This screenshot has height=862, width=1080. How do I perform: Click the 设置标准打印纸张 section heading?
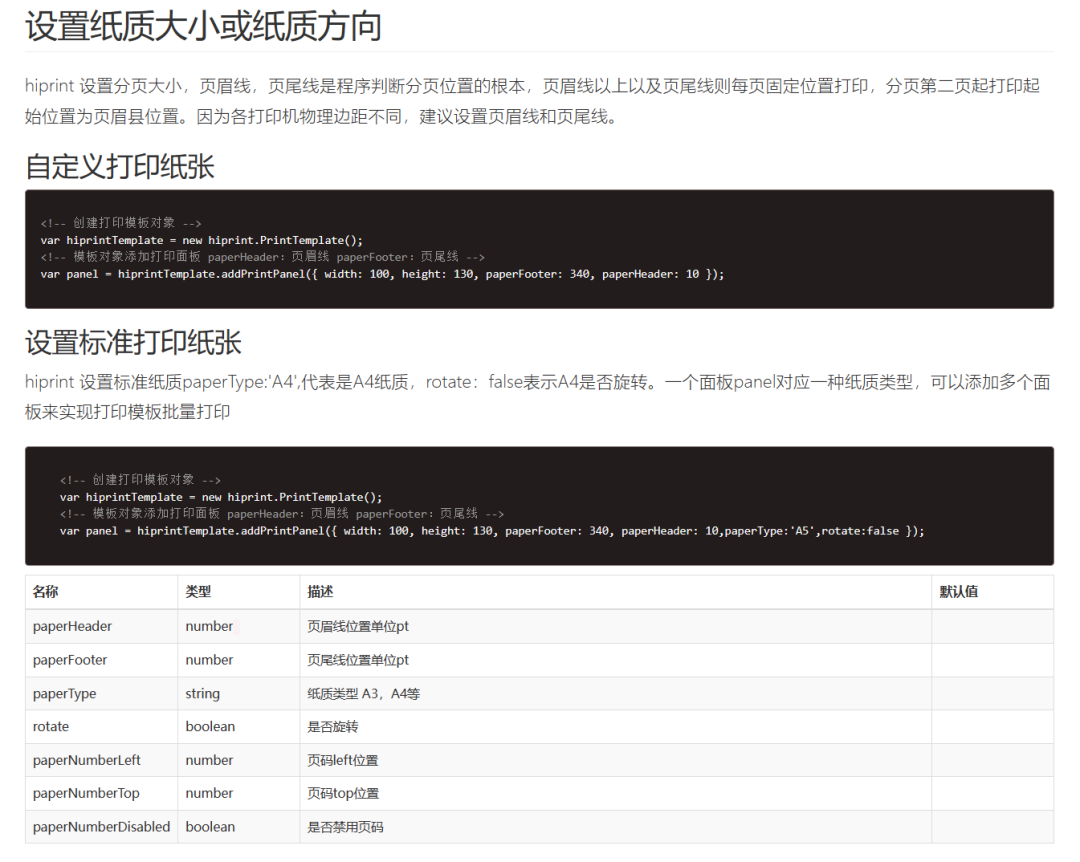click(x=134, y=342)
